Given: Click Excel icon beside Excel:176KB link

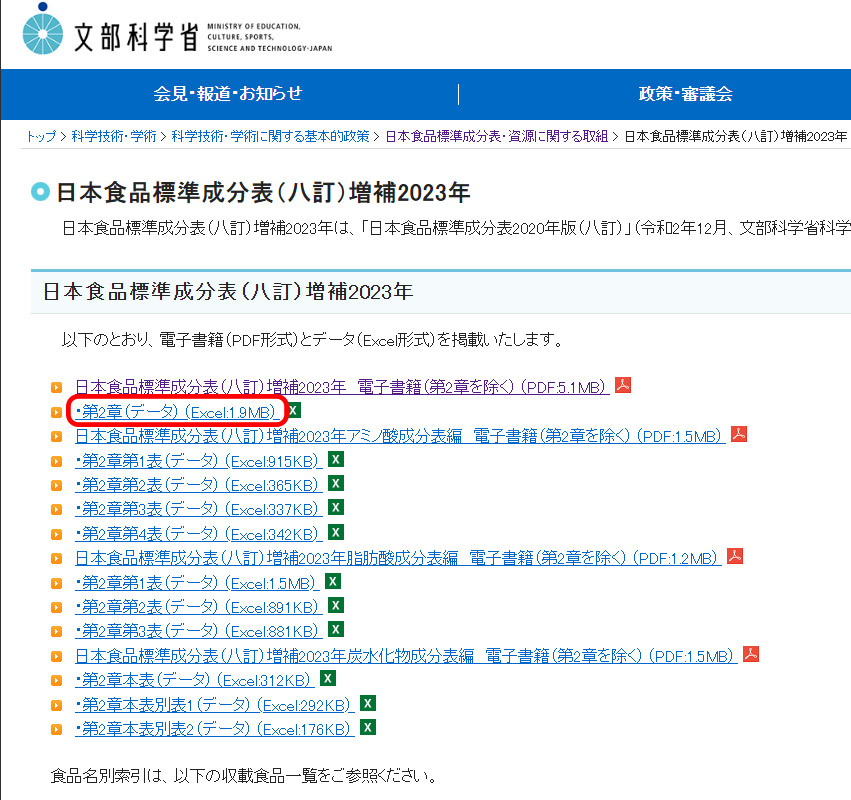Looking at the screenshot, I should coord(368,727).
